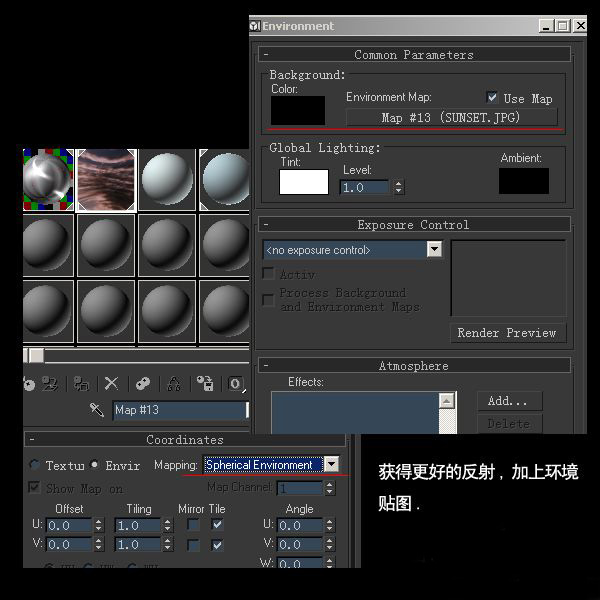The height and width of the screenshot is (600, 600).
Task: Enable the U Mirror checkbox
Action: click(193, 525)
